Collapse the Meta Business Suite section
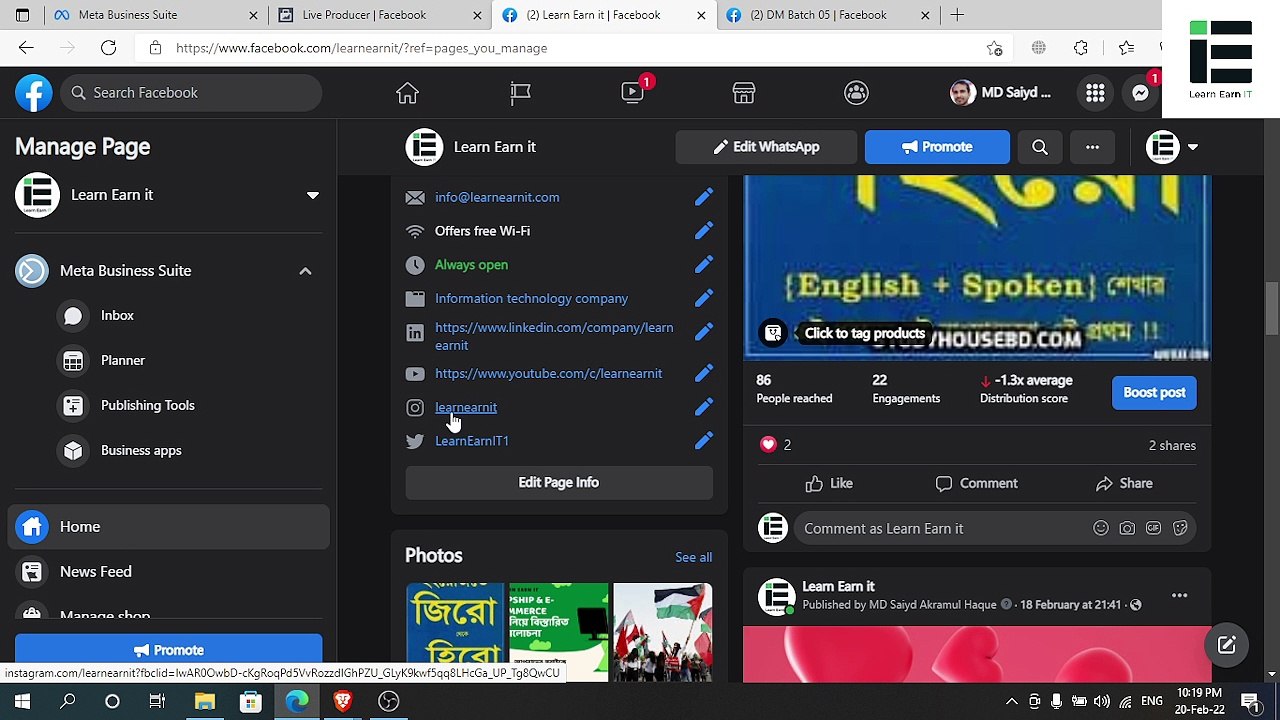 pos(305,271)
